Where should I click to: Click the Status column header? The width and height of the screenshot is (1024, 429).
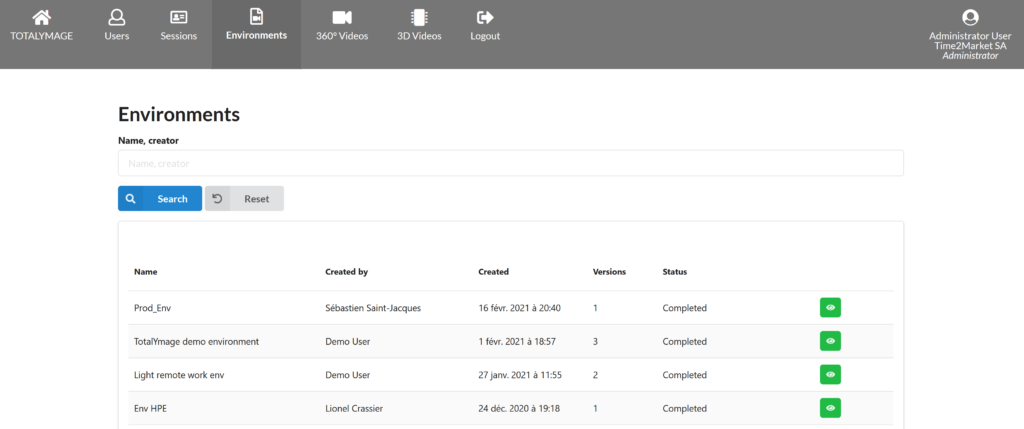(x=675, y=272)
